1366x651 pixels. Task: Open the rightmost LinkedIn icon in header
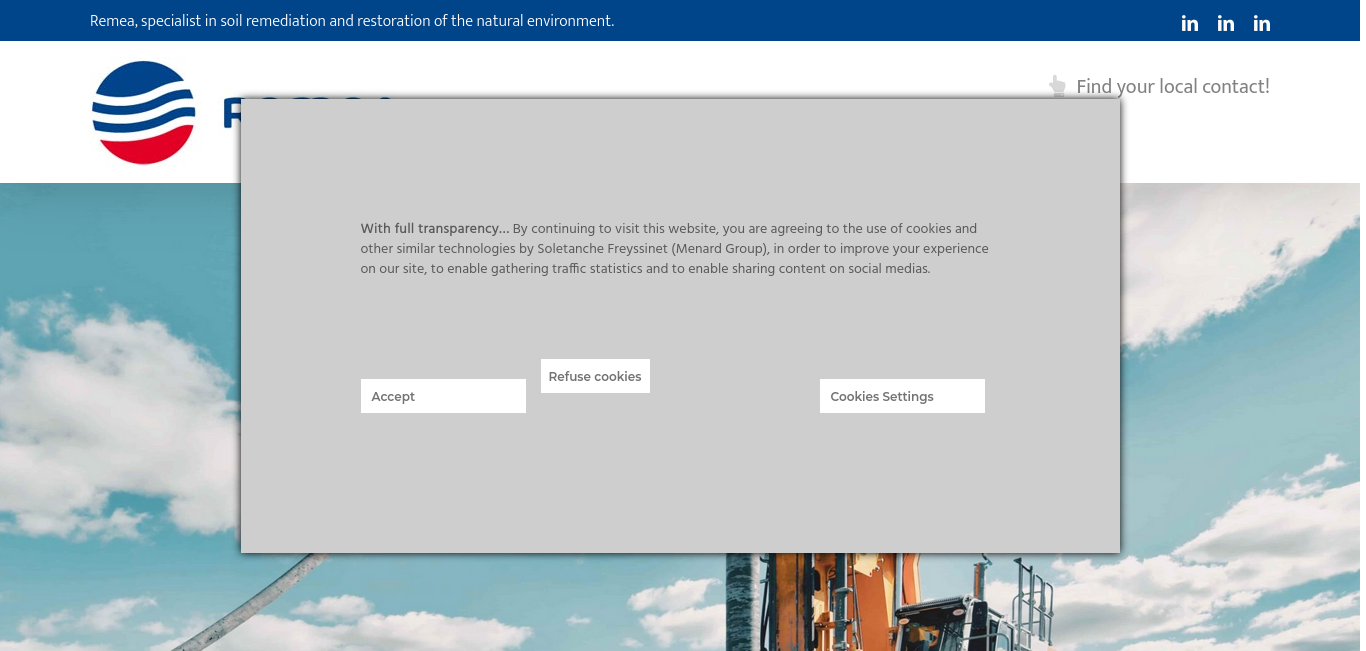click(1262, 23)
